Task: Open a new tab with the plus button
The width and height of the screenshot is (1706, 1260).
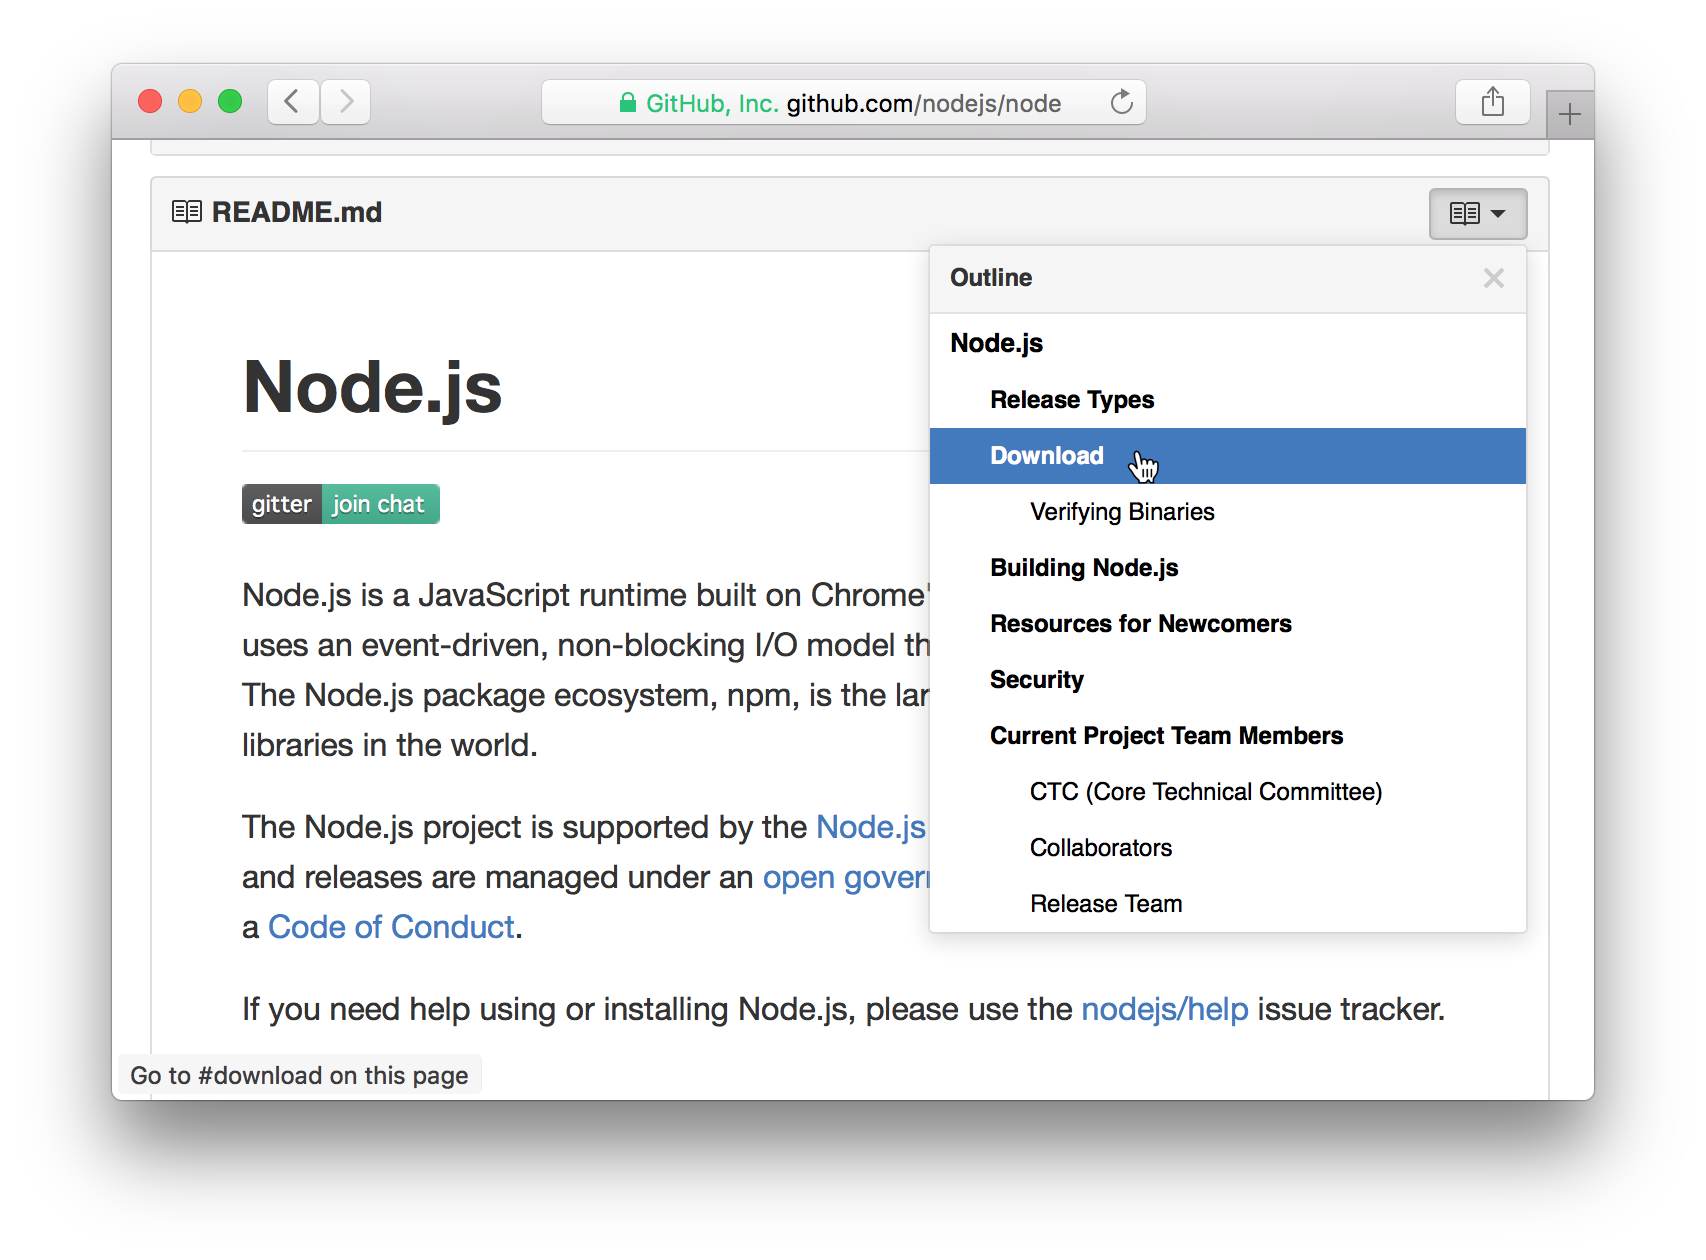Action: pyautogui.click(x=1570, y=114)
